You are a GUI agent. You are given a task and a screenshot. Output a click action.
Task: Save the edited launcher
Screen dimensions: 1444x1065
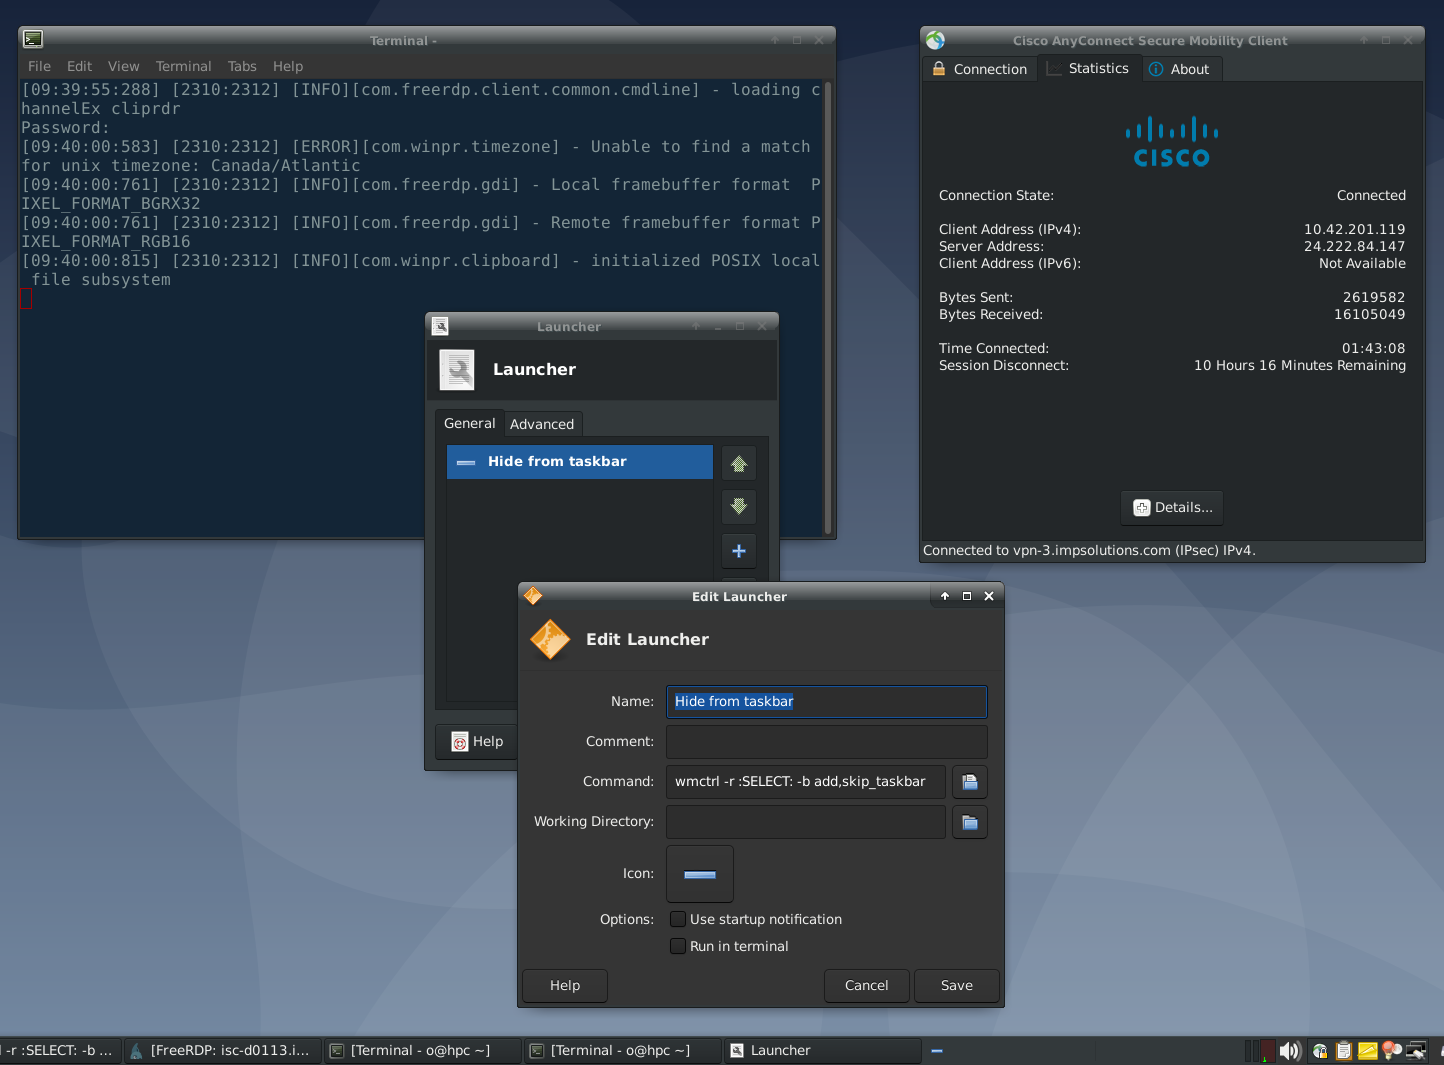[956, 985]
